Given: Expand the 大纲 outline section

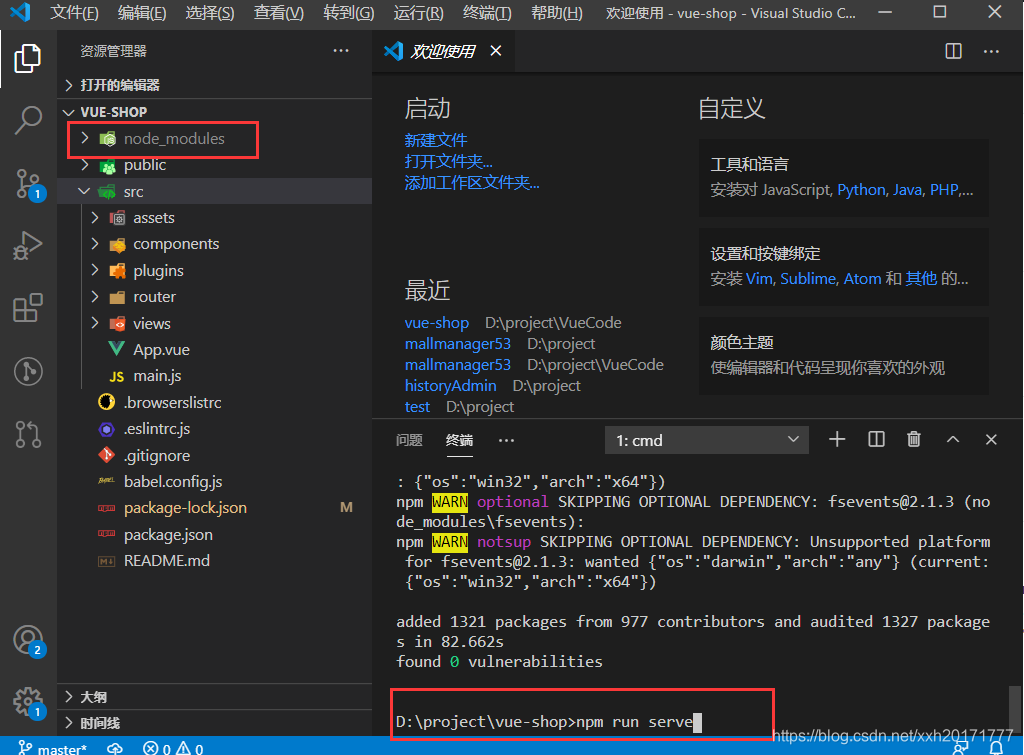Looking at the screenshot, I should (x=214, y=697).
